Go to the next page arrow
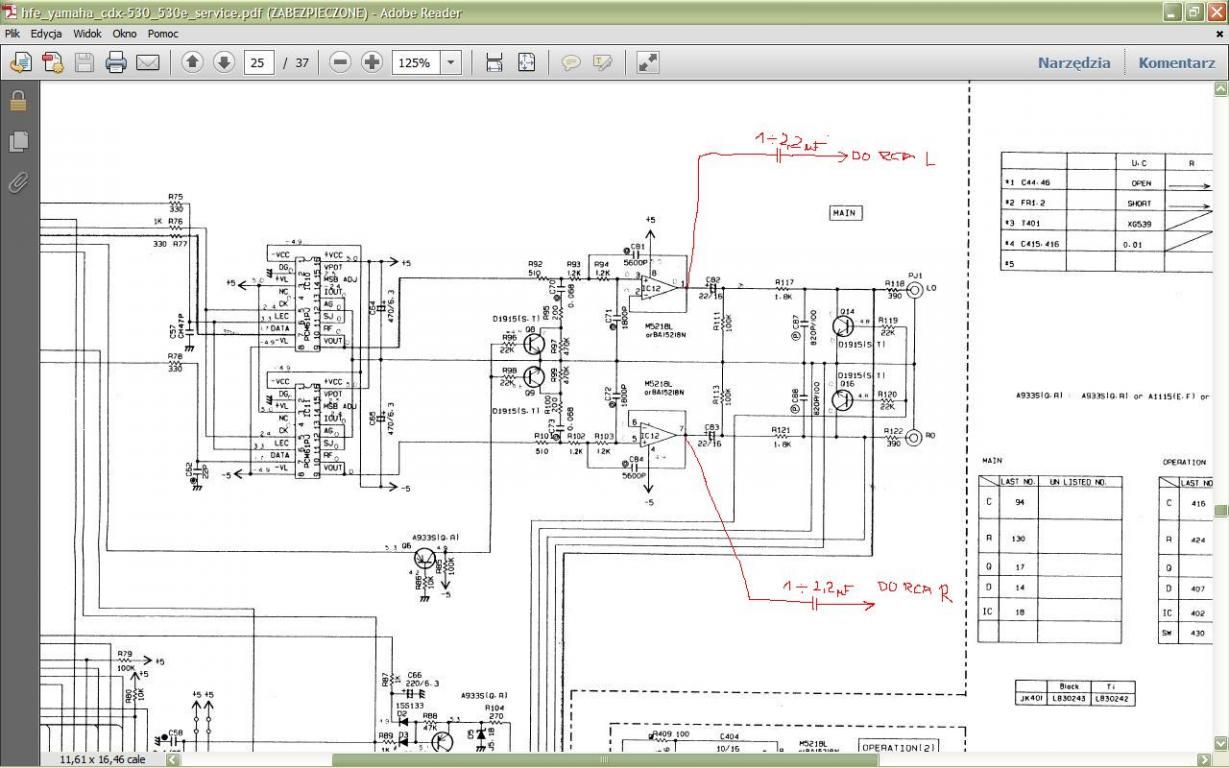Viewport: 1229px width, 768px height. 224,62
